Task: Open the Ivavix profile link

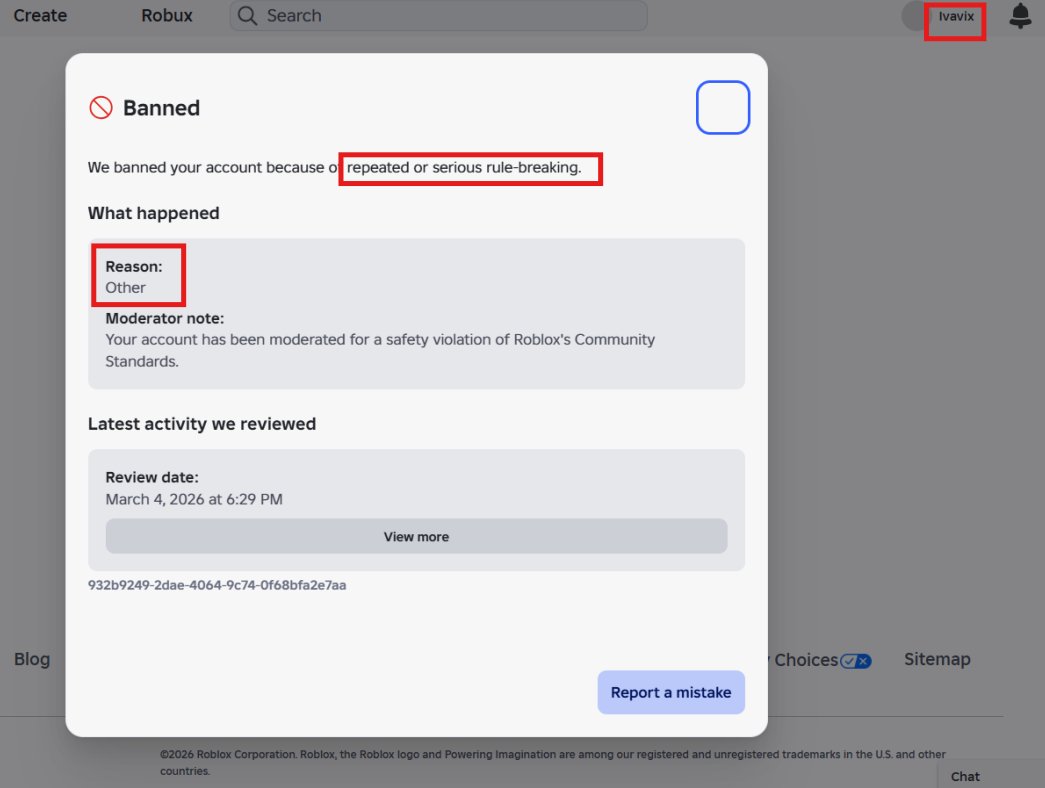Action: [956, 16]
